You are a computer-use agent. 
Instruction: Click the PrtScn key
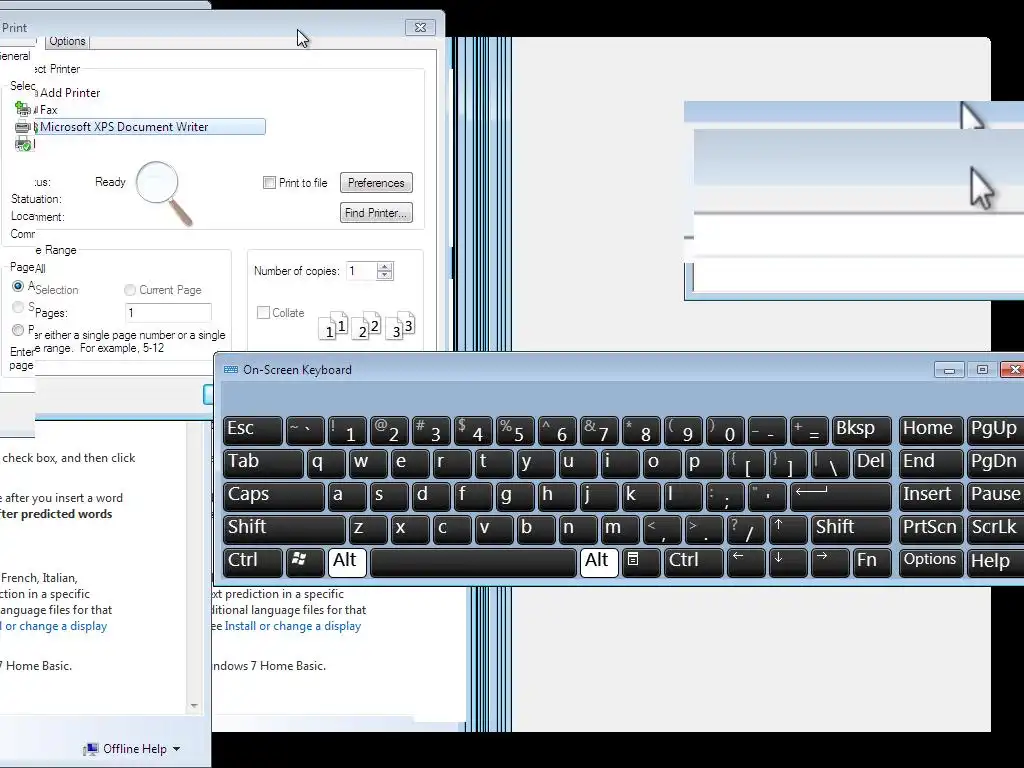[x=931, y=530]
